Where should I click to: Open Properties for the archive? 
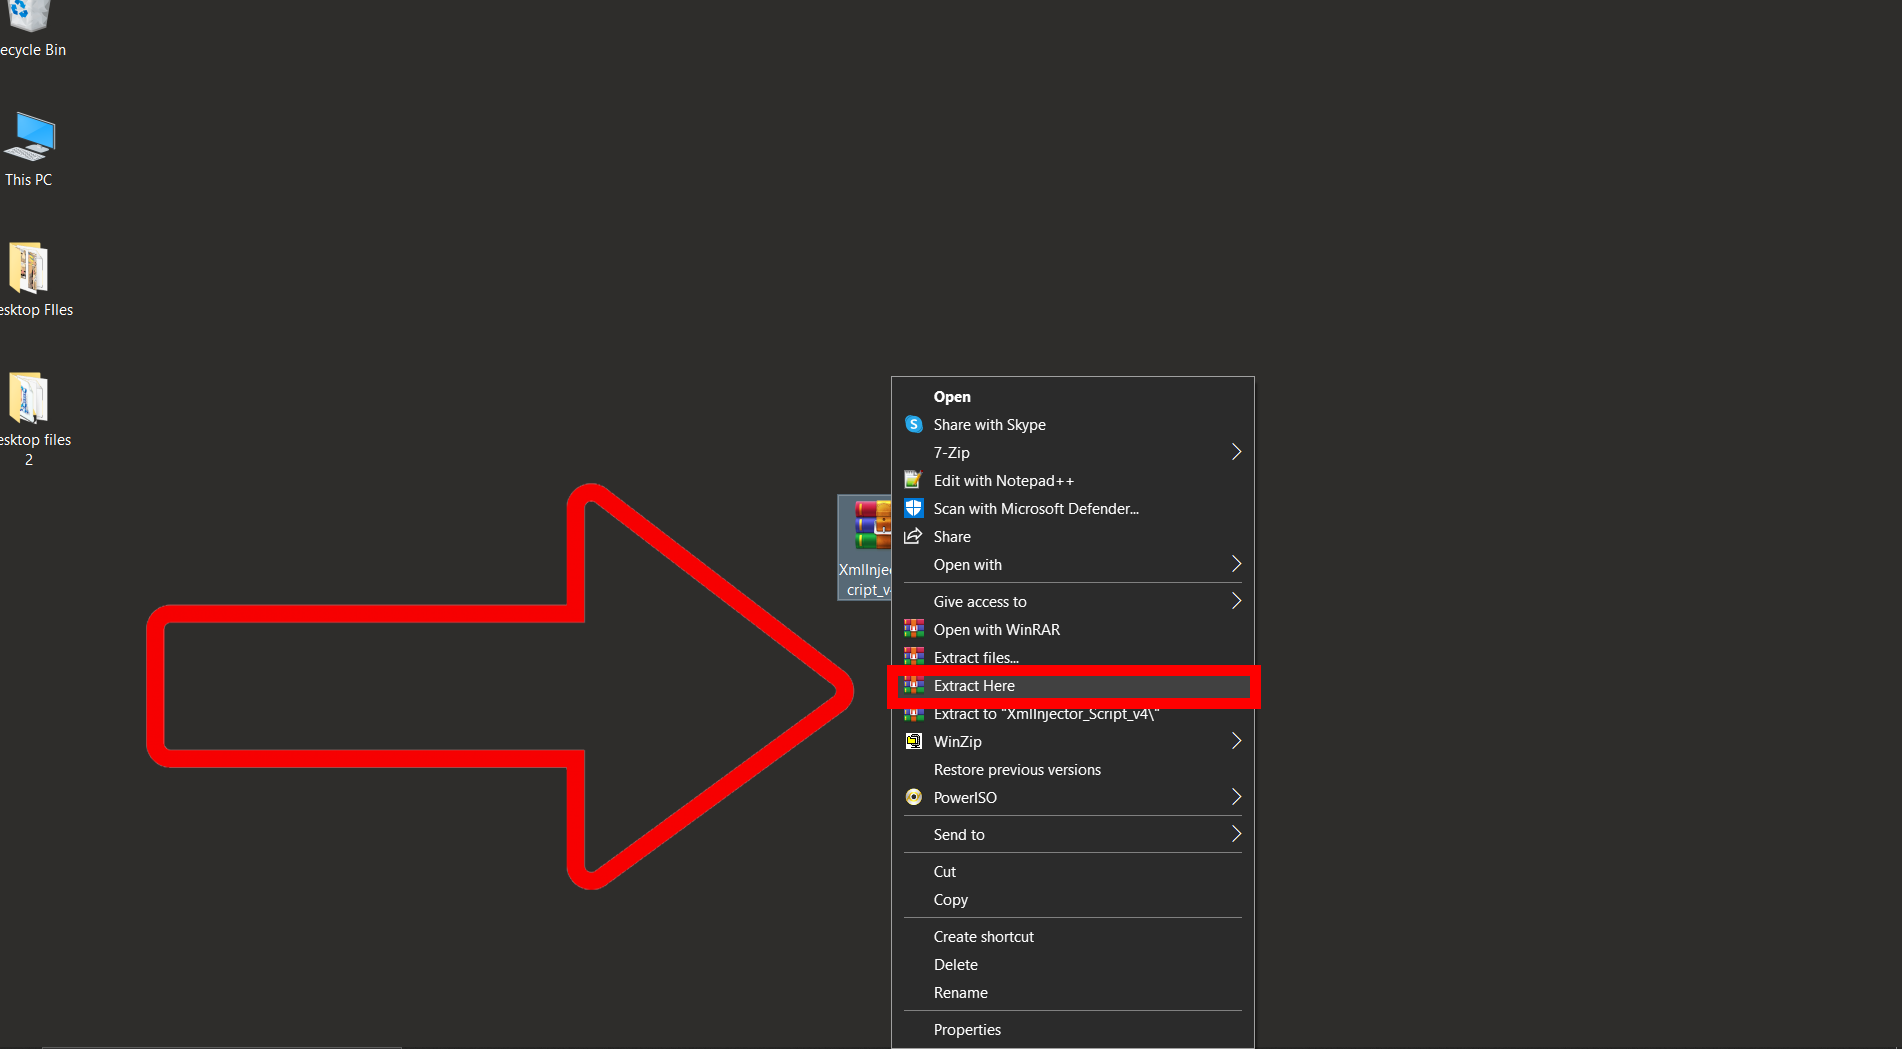[x=966, y=1029]
